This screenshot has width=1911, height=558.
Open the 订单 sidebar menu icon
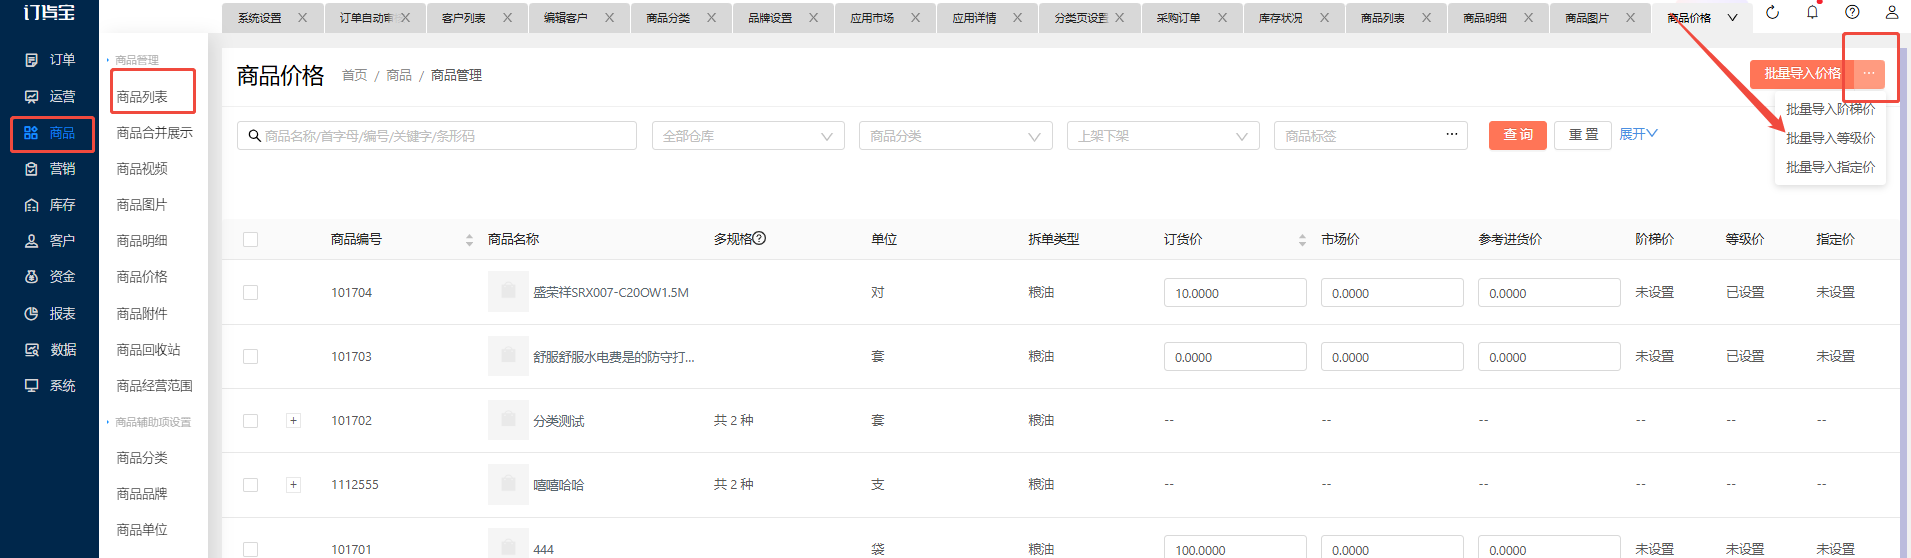31,60
